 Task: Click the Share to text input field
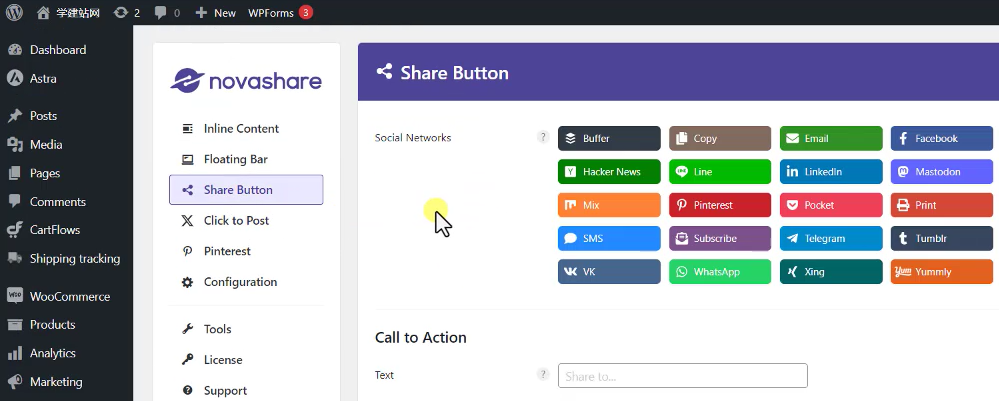point(682,376)
